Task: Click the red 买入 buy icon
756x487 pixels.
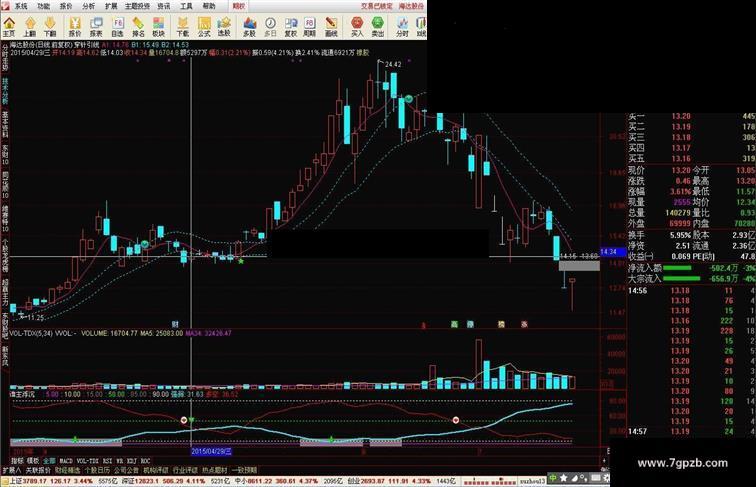Action: [x=357, y=27]
